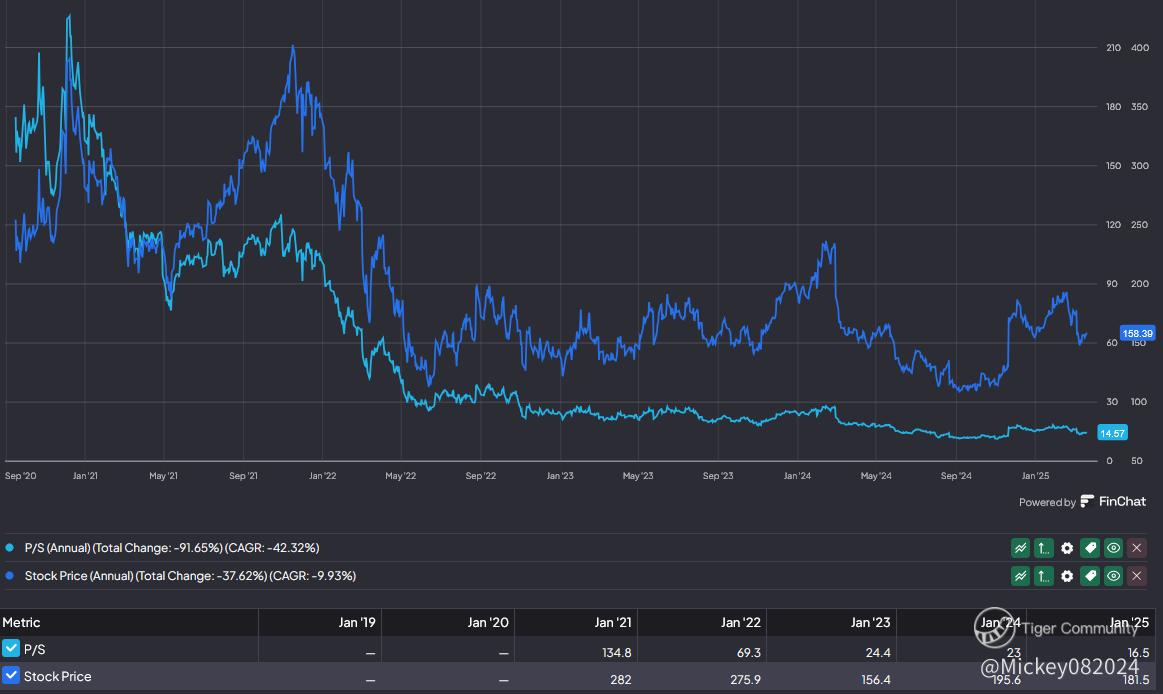Click axis arrow icon in Stock Price row
The width and height of the screenshot is (1163, 694).
tap(1043, 576)
